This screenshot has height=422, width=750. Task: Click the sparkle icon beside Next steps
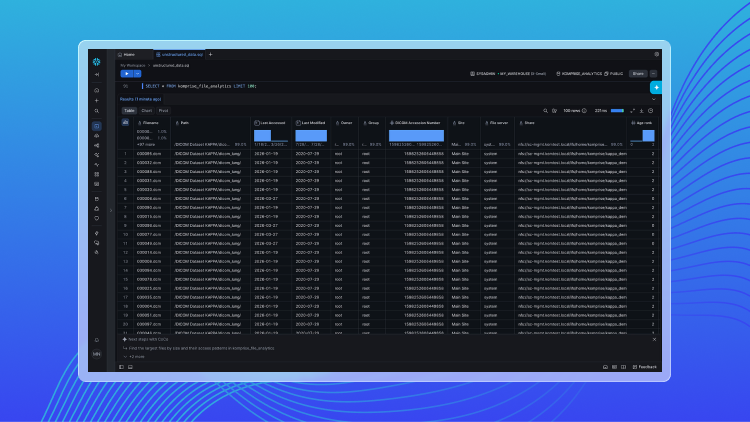(x=124, y=339)
